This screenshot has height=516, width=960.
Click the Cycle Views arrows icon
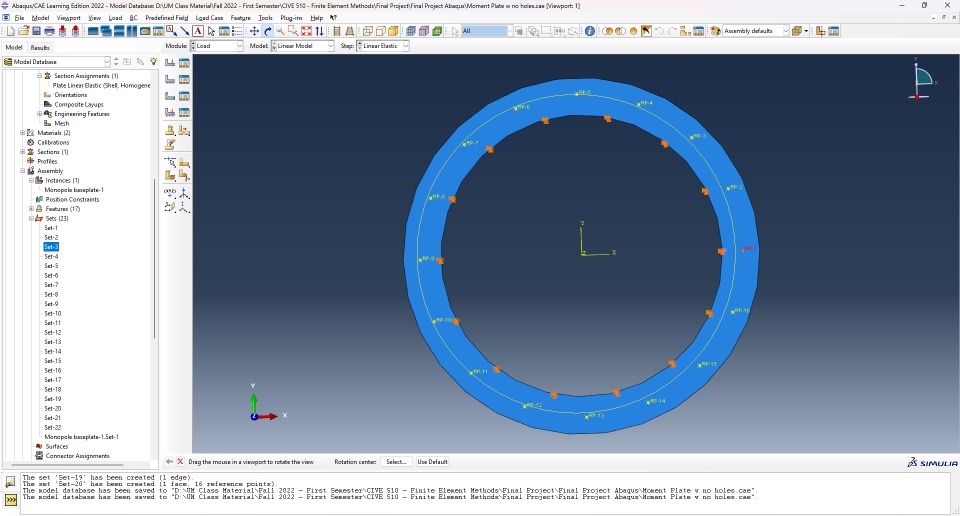(319, 31)
